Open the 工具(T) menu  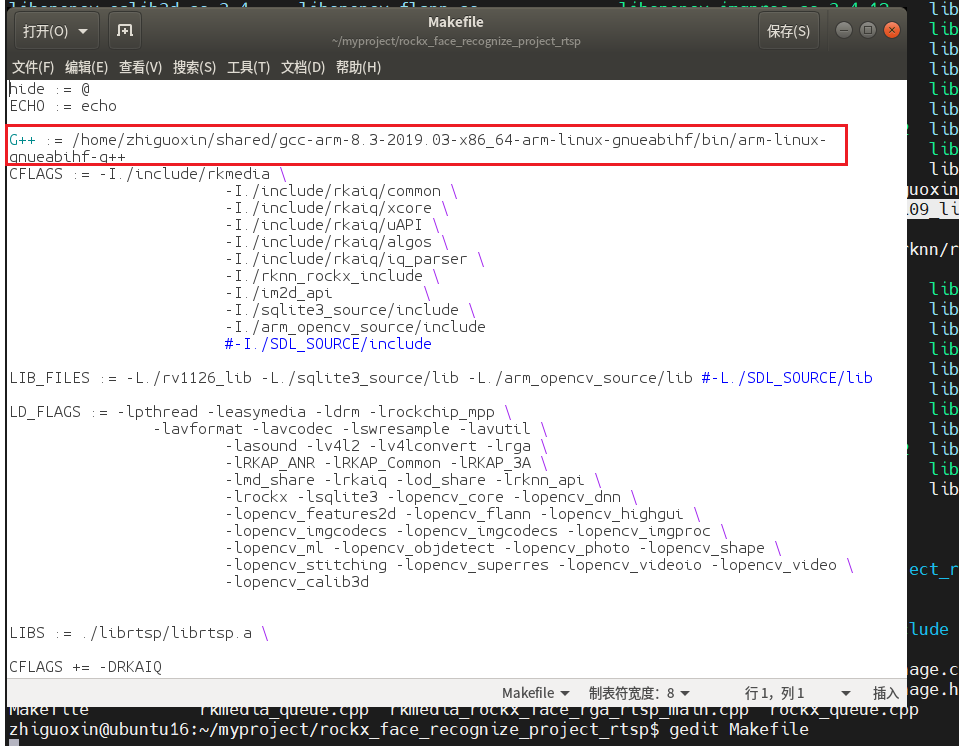[x=248, y=67]
